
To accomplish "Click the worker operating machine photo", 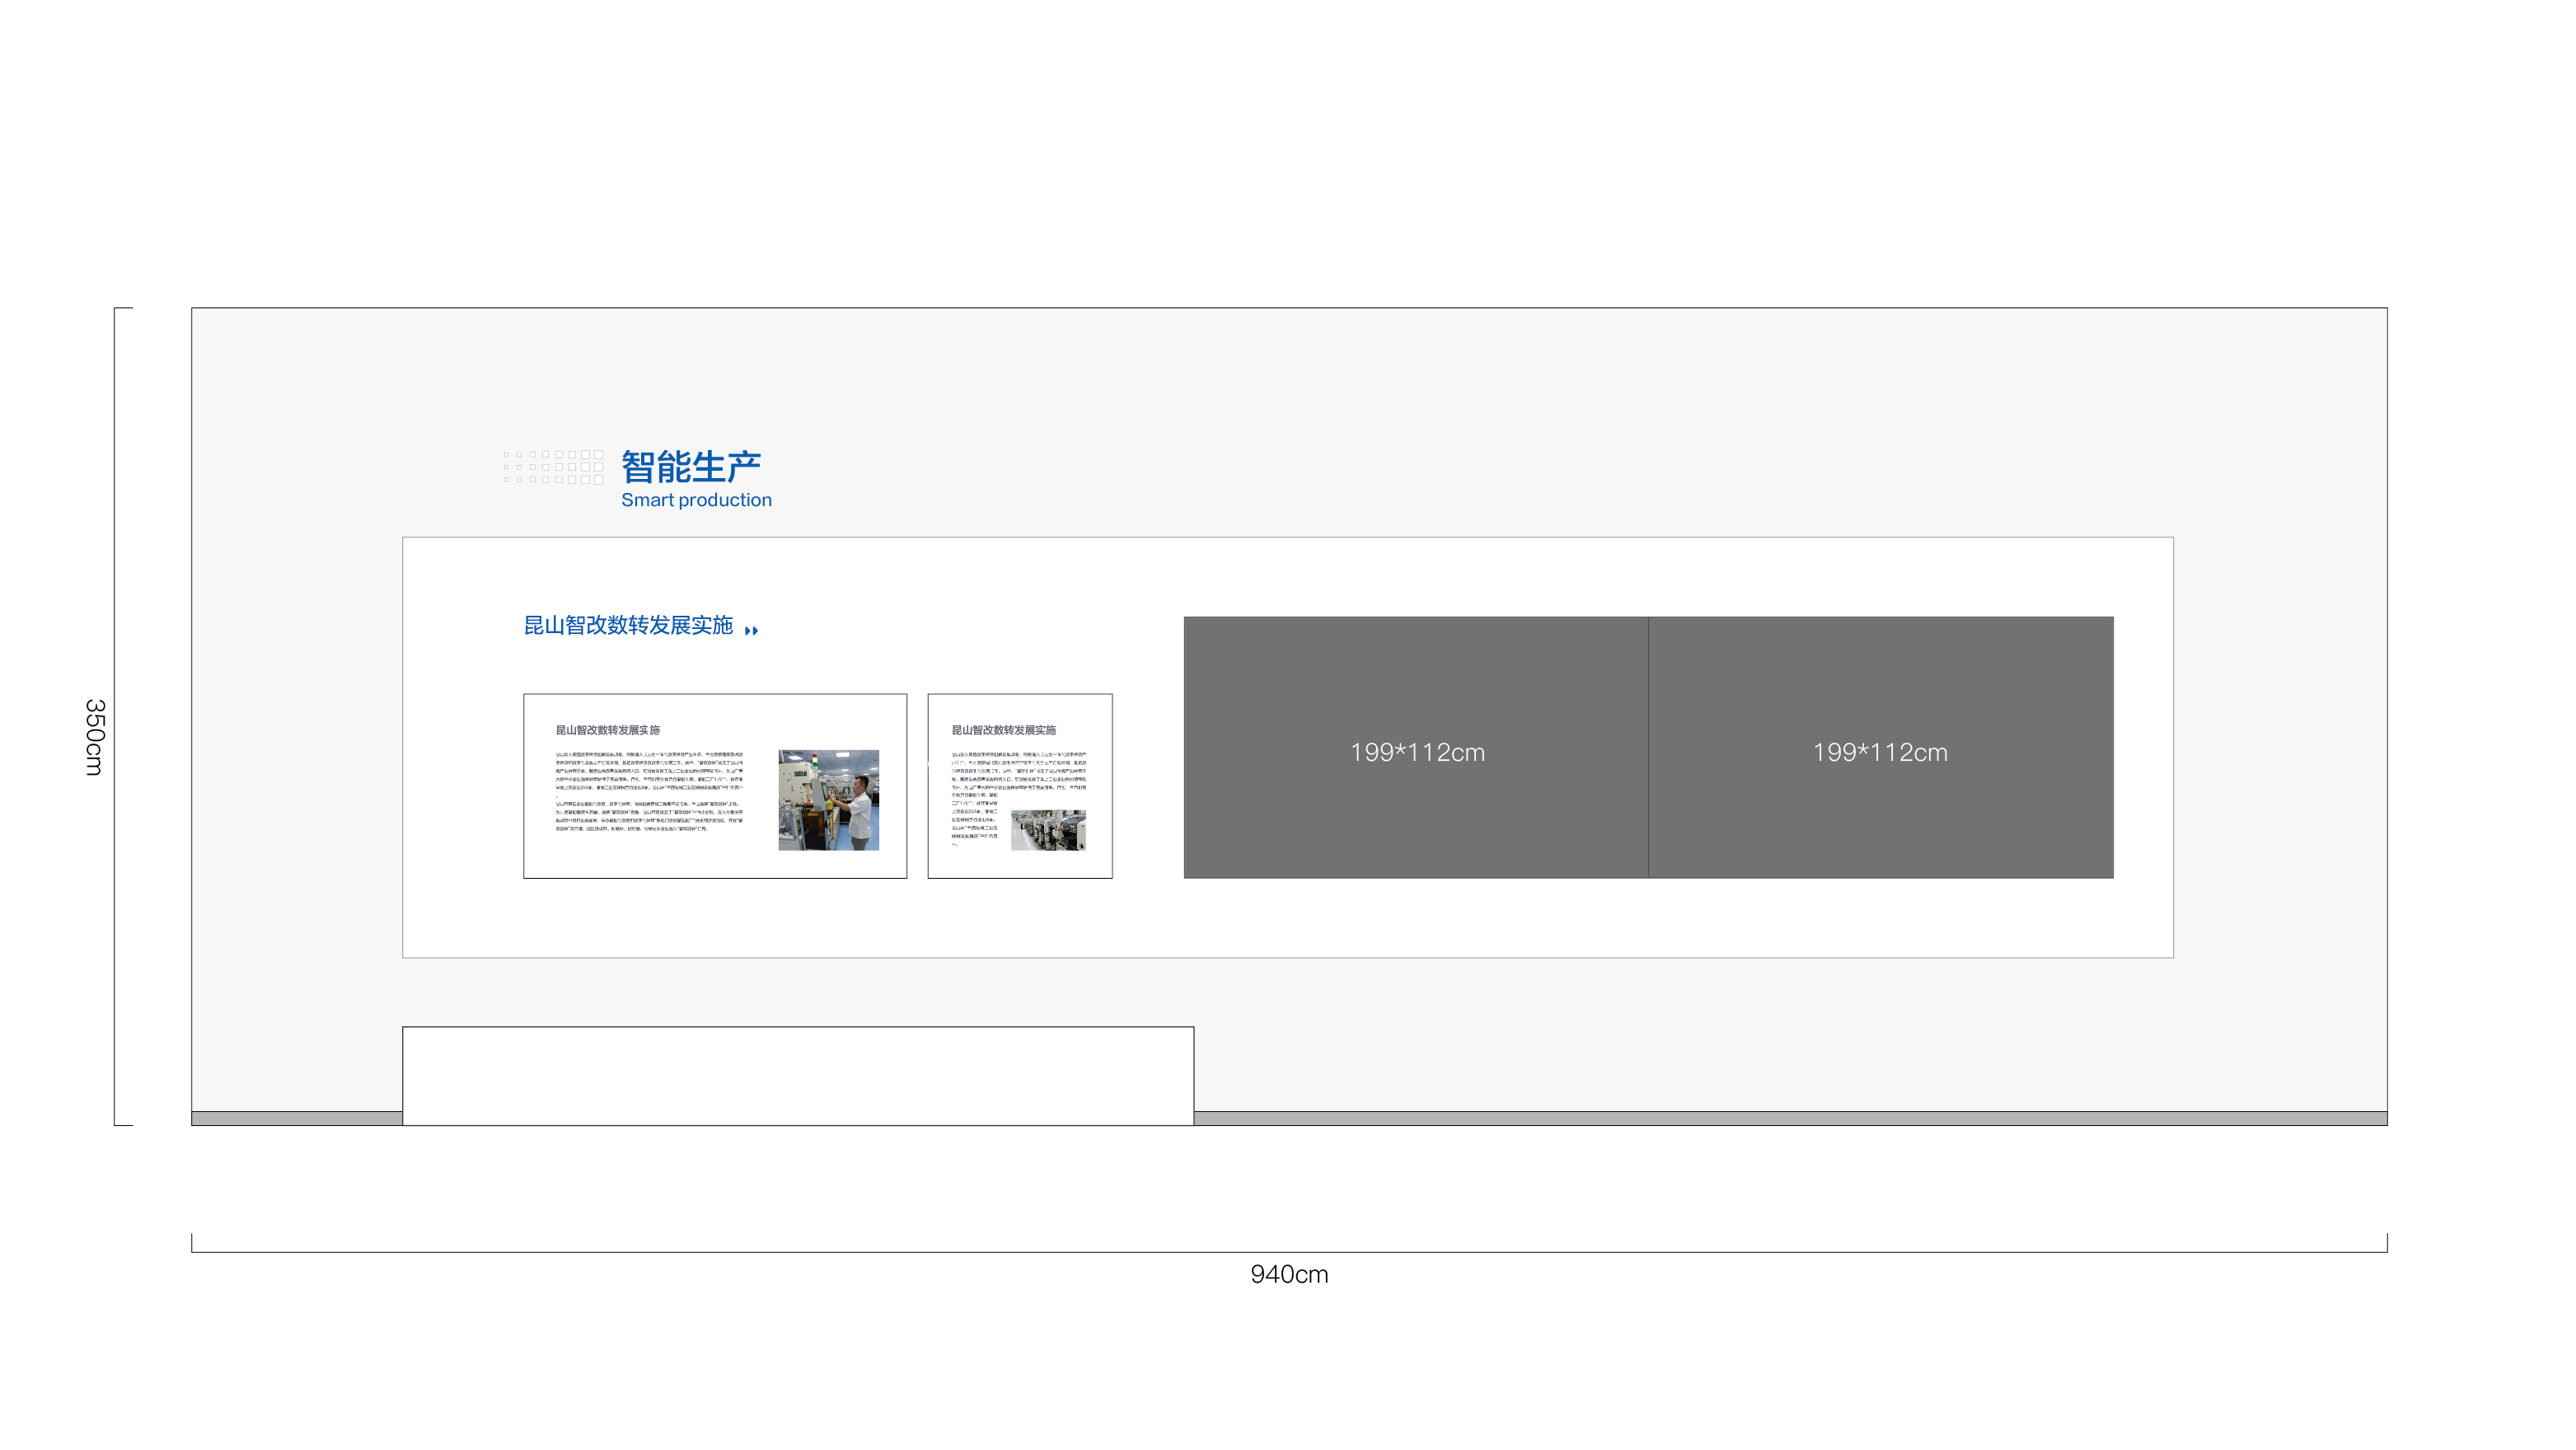I will (828, 800).
